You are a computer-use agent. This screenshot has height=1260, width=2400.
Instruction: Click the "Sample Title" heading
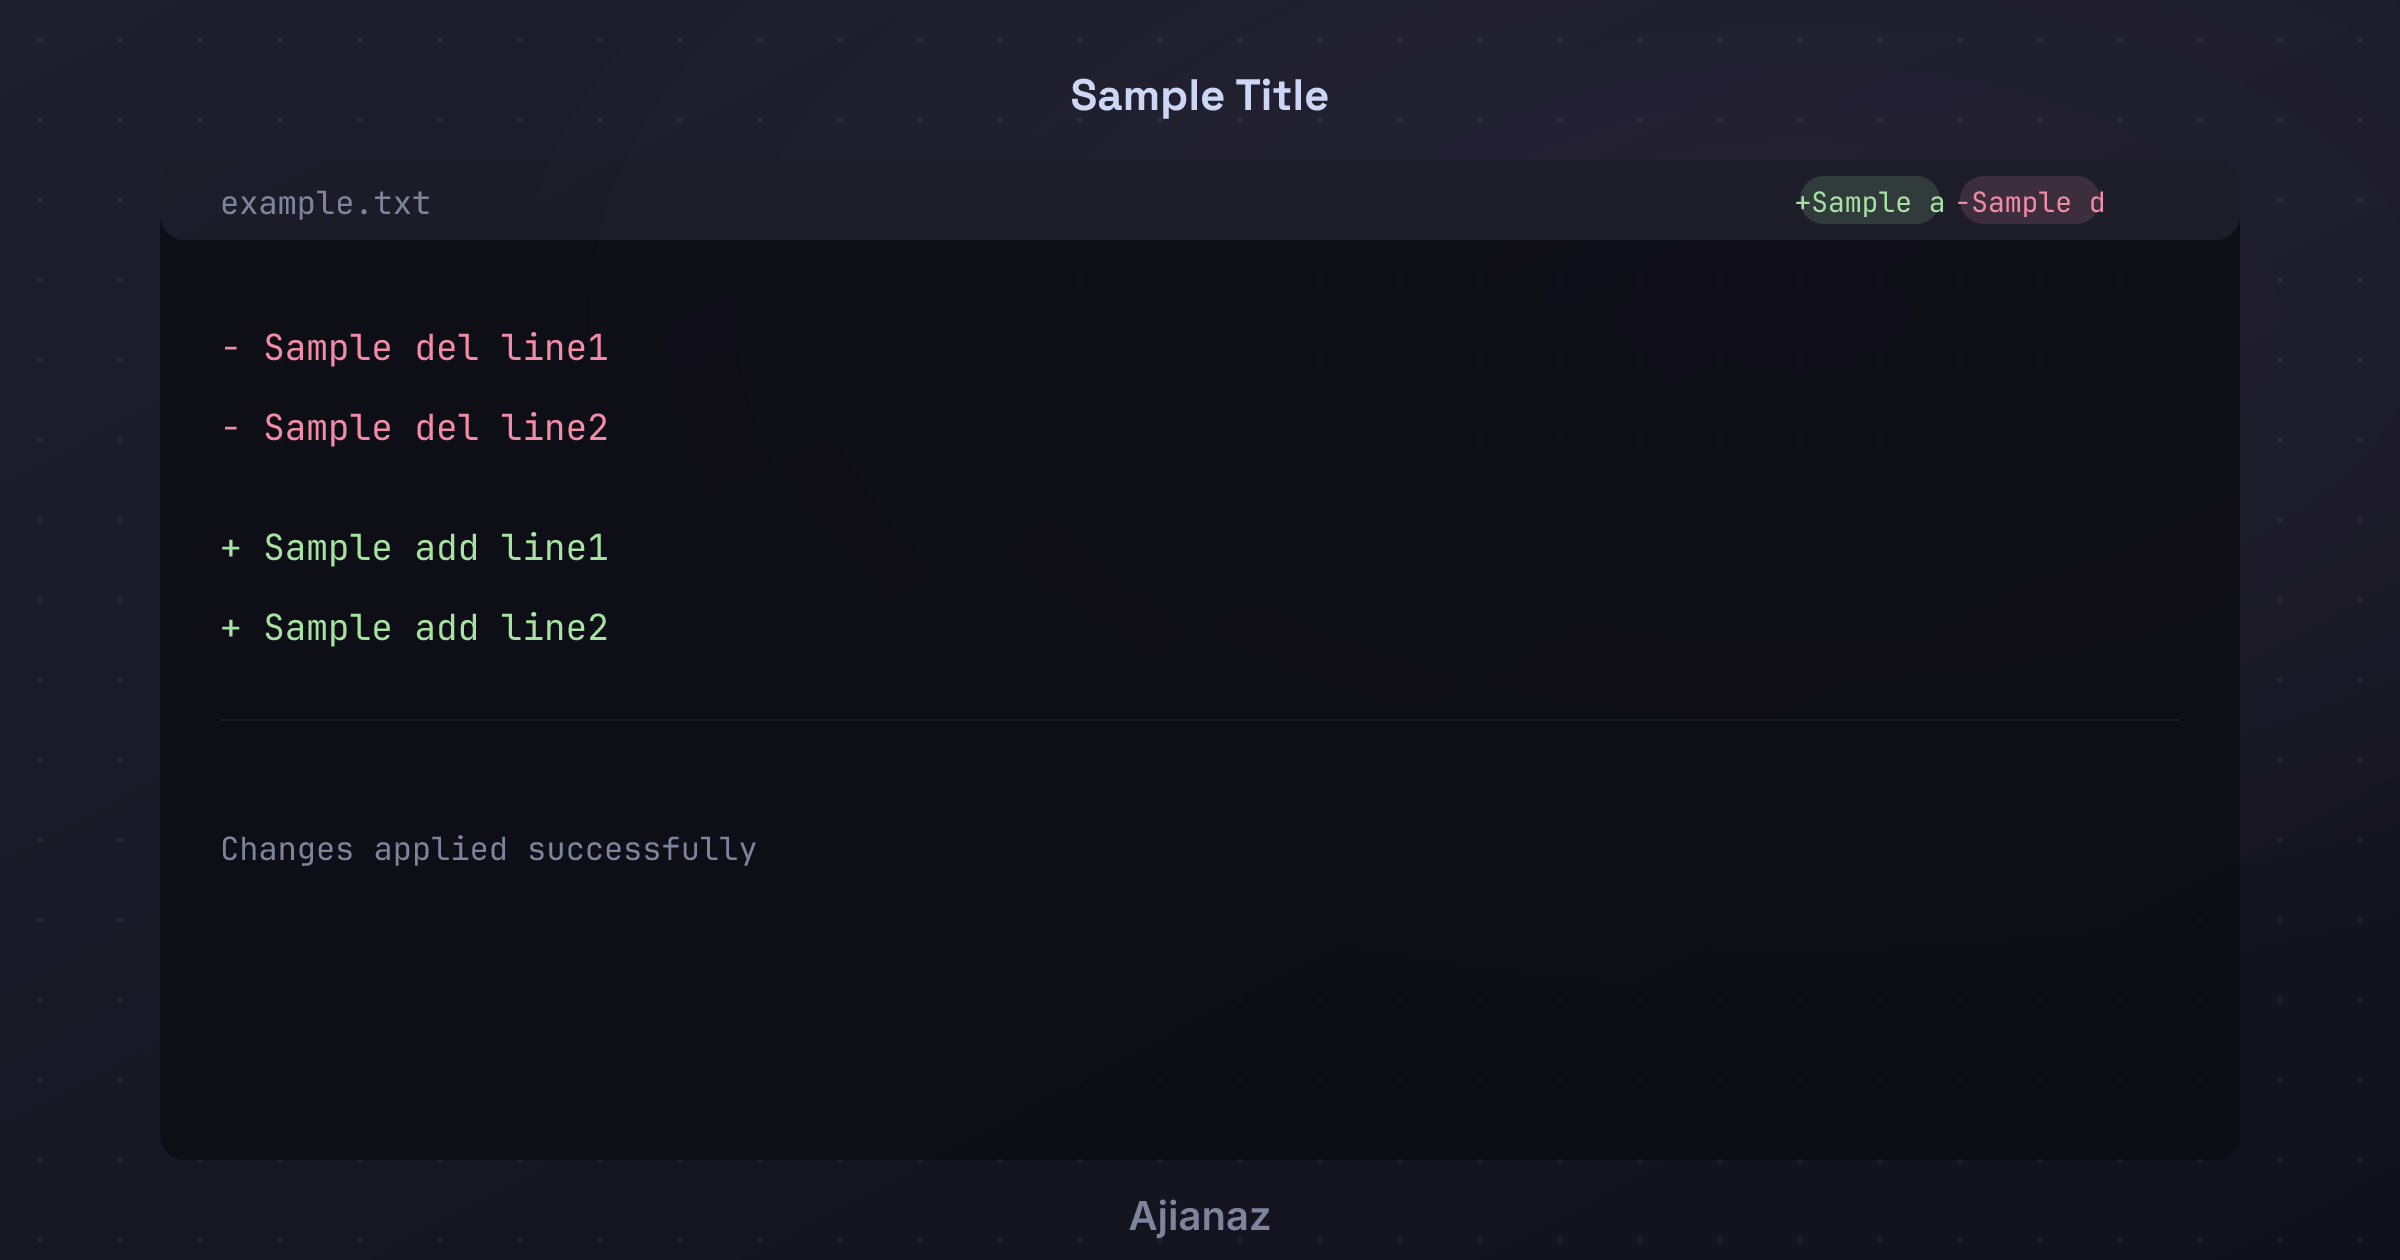pyautogui.click(x=1200, y=96)
